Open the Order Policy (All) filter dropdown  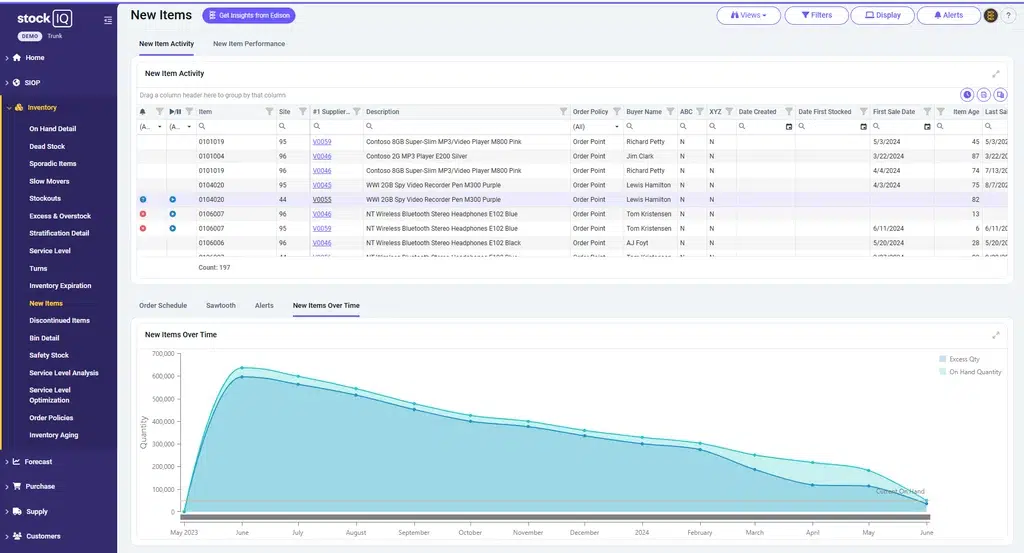596,127
